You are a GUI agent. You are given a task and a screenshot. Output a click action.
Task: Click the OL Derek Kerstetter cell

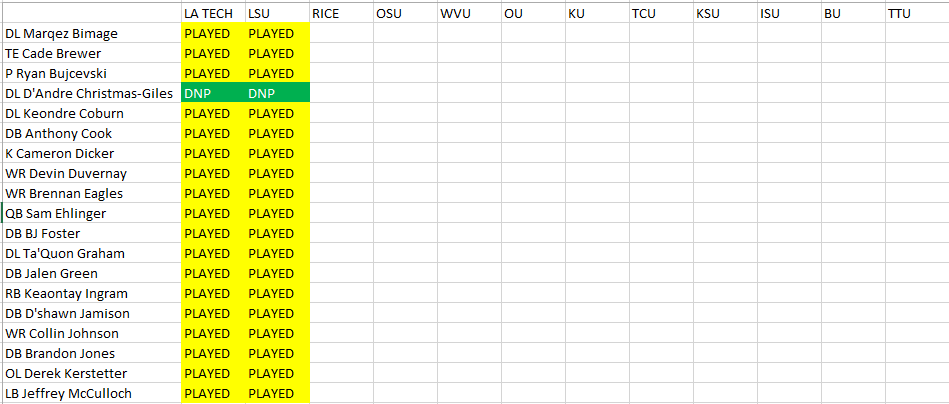point(91,373)
